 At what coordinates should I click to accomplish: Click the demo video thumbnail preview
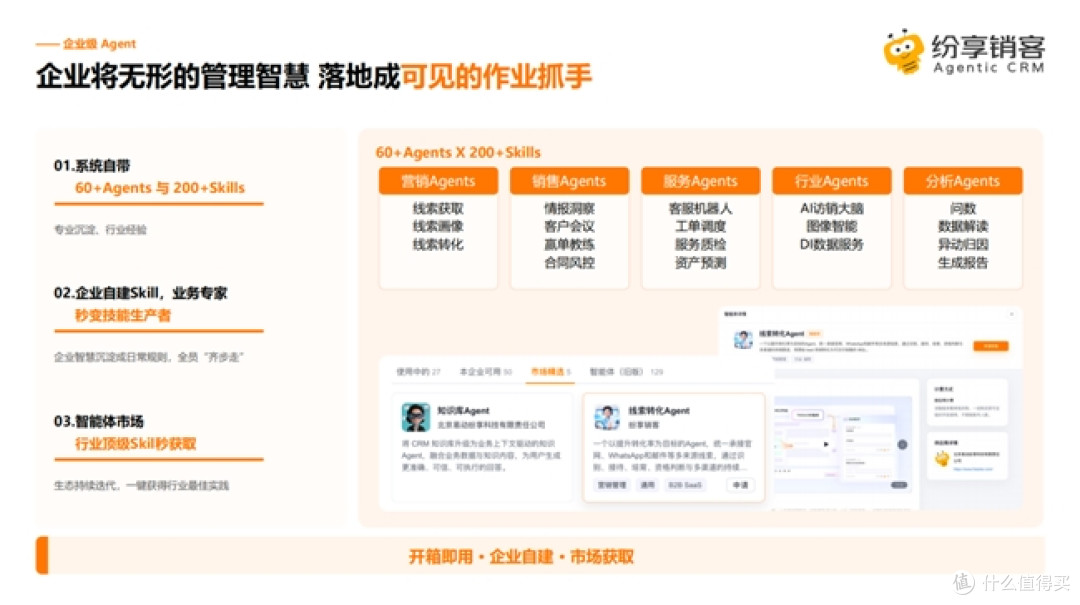(x=844, y=442)
